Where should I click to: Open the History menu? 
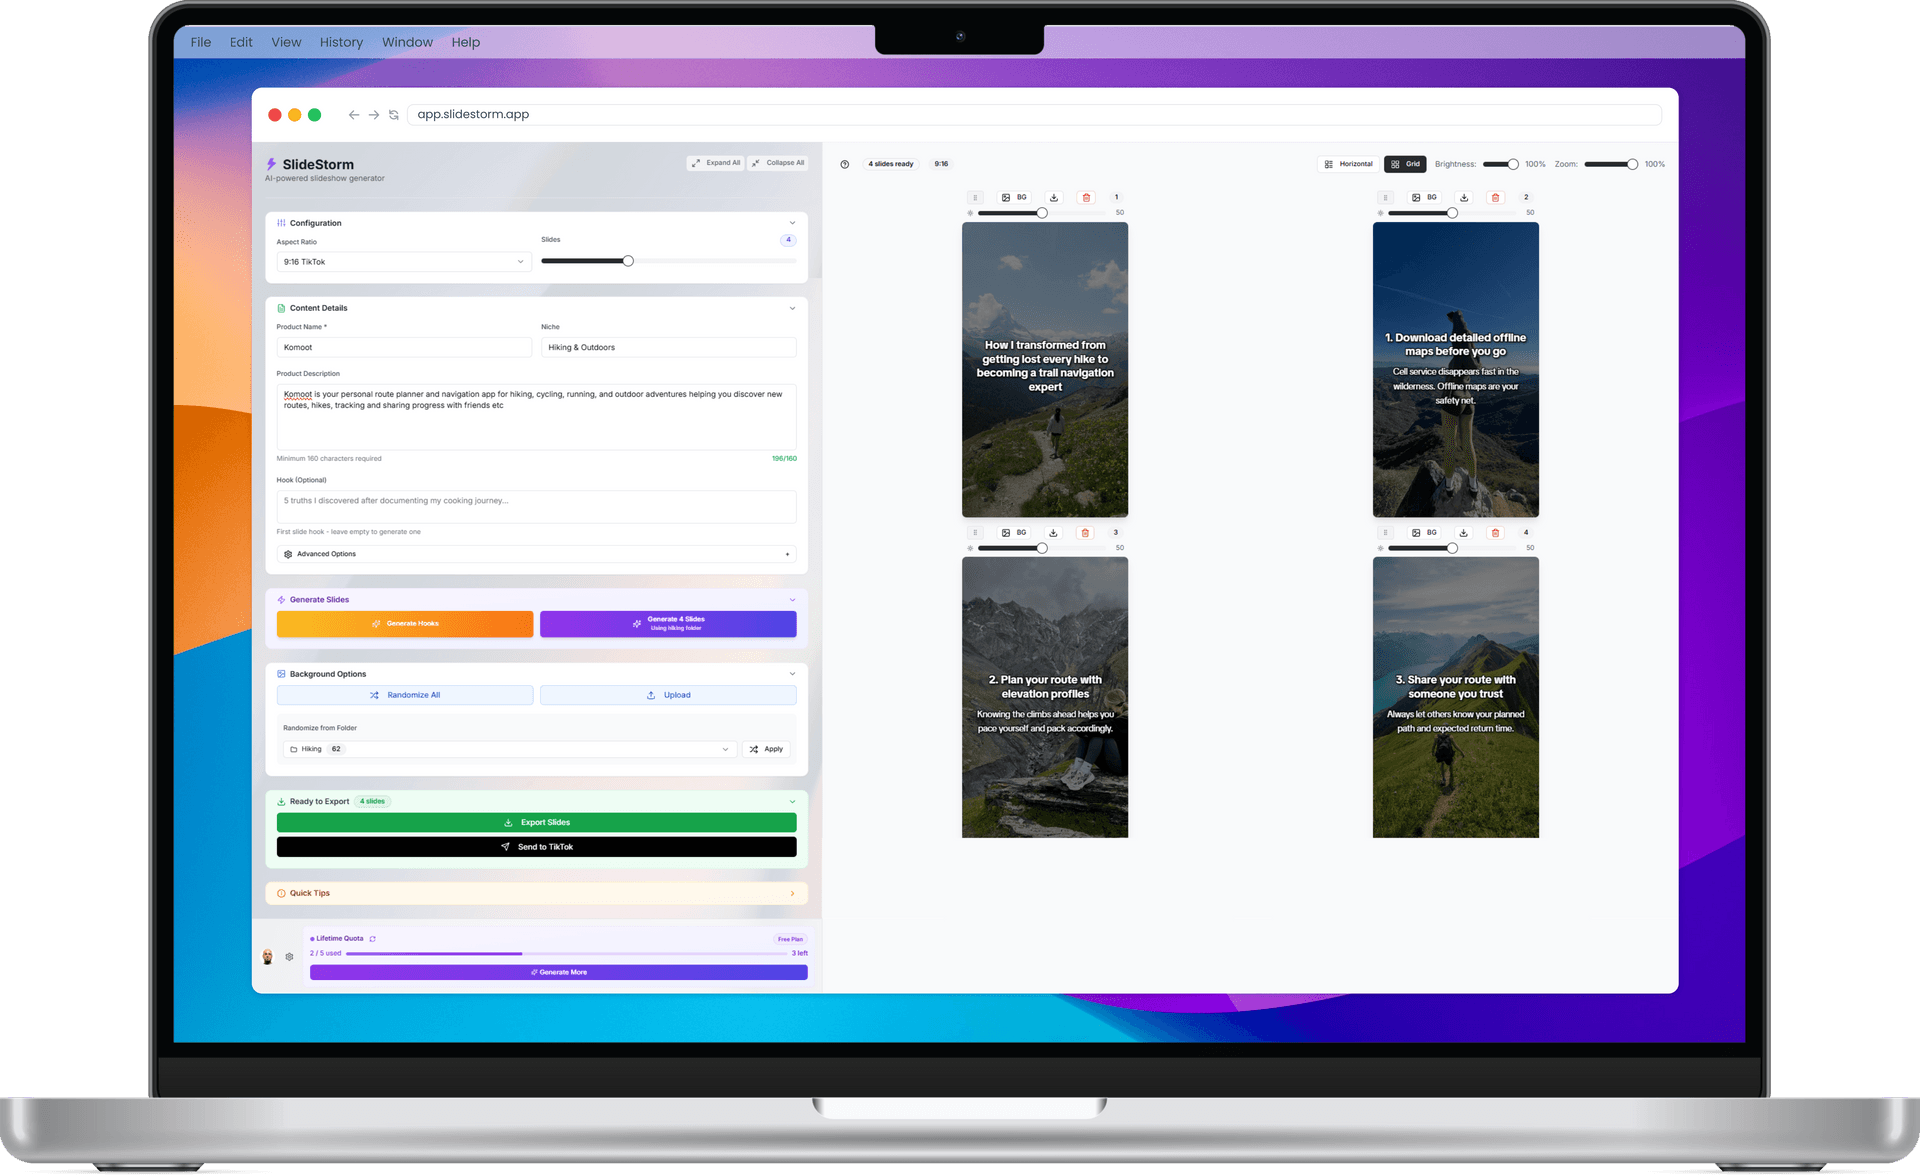[341, 42]
